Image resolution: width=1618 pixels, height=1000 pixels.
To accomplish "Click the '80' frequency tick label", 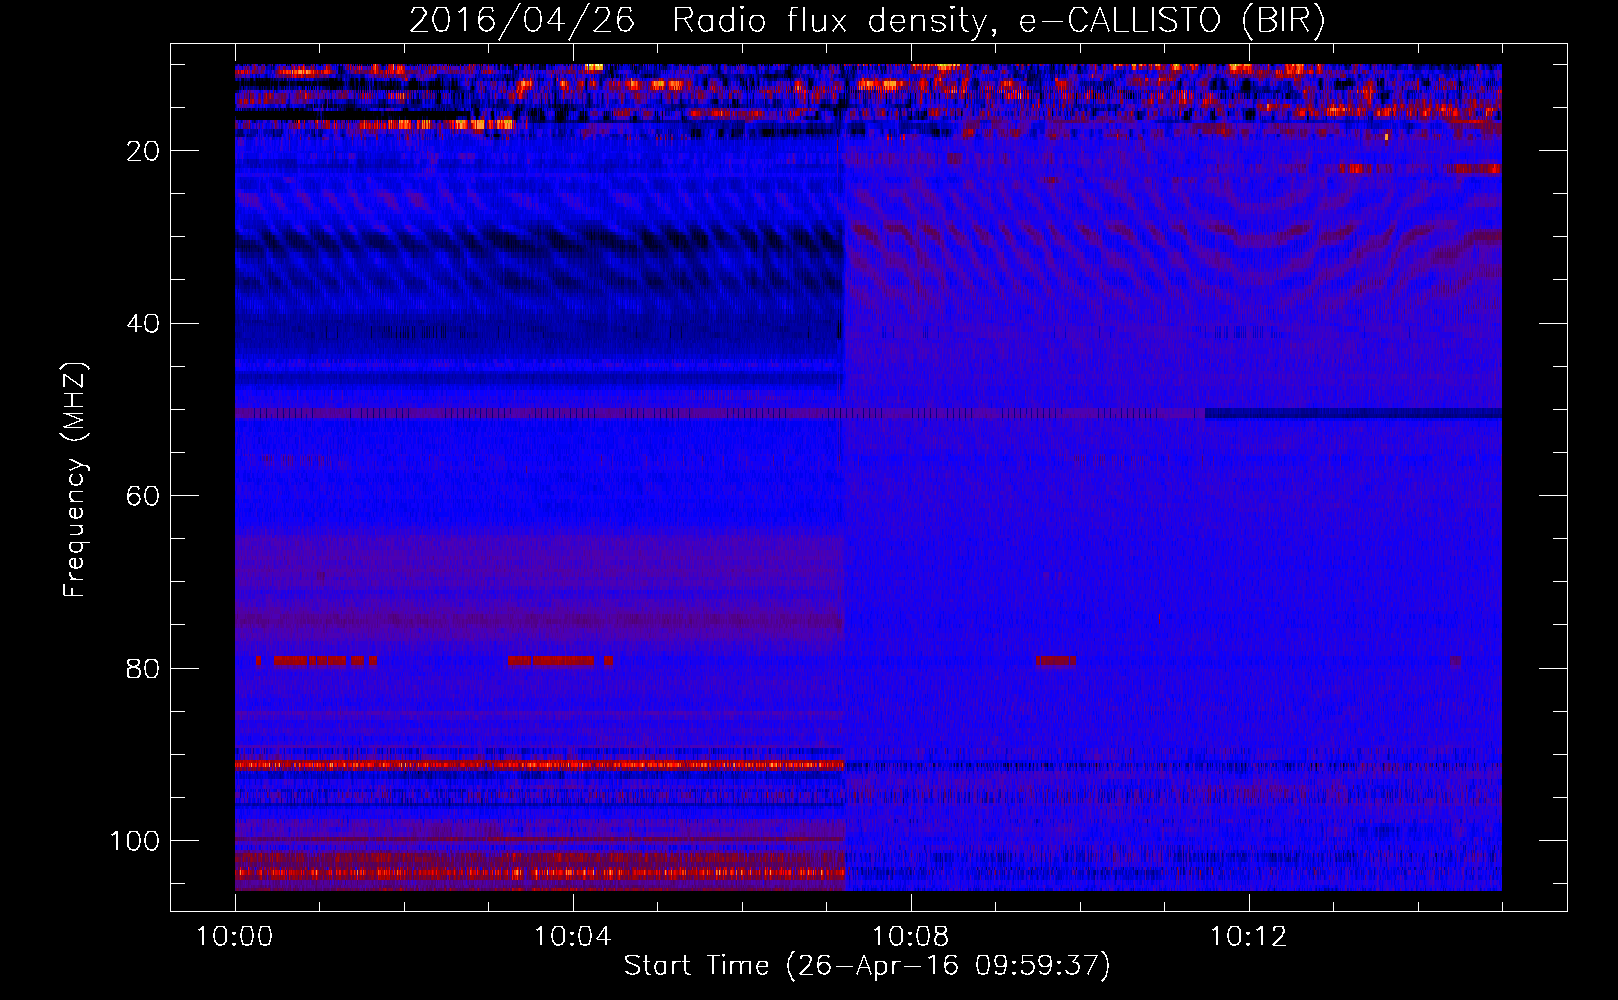I will pos(144,668).
